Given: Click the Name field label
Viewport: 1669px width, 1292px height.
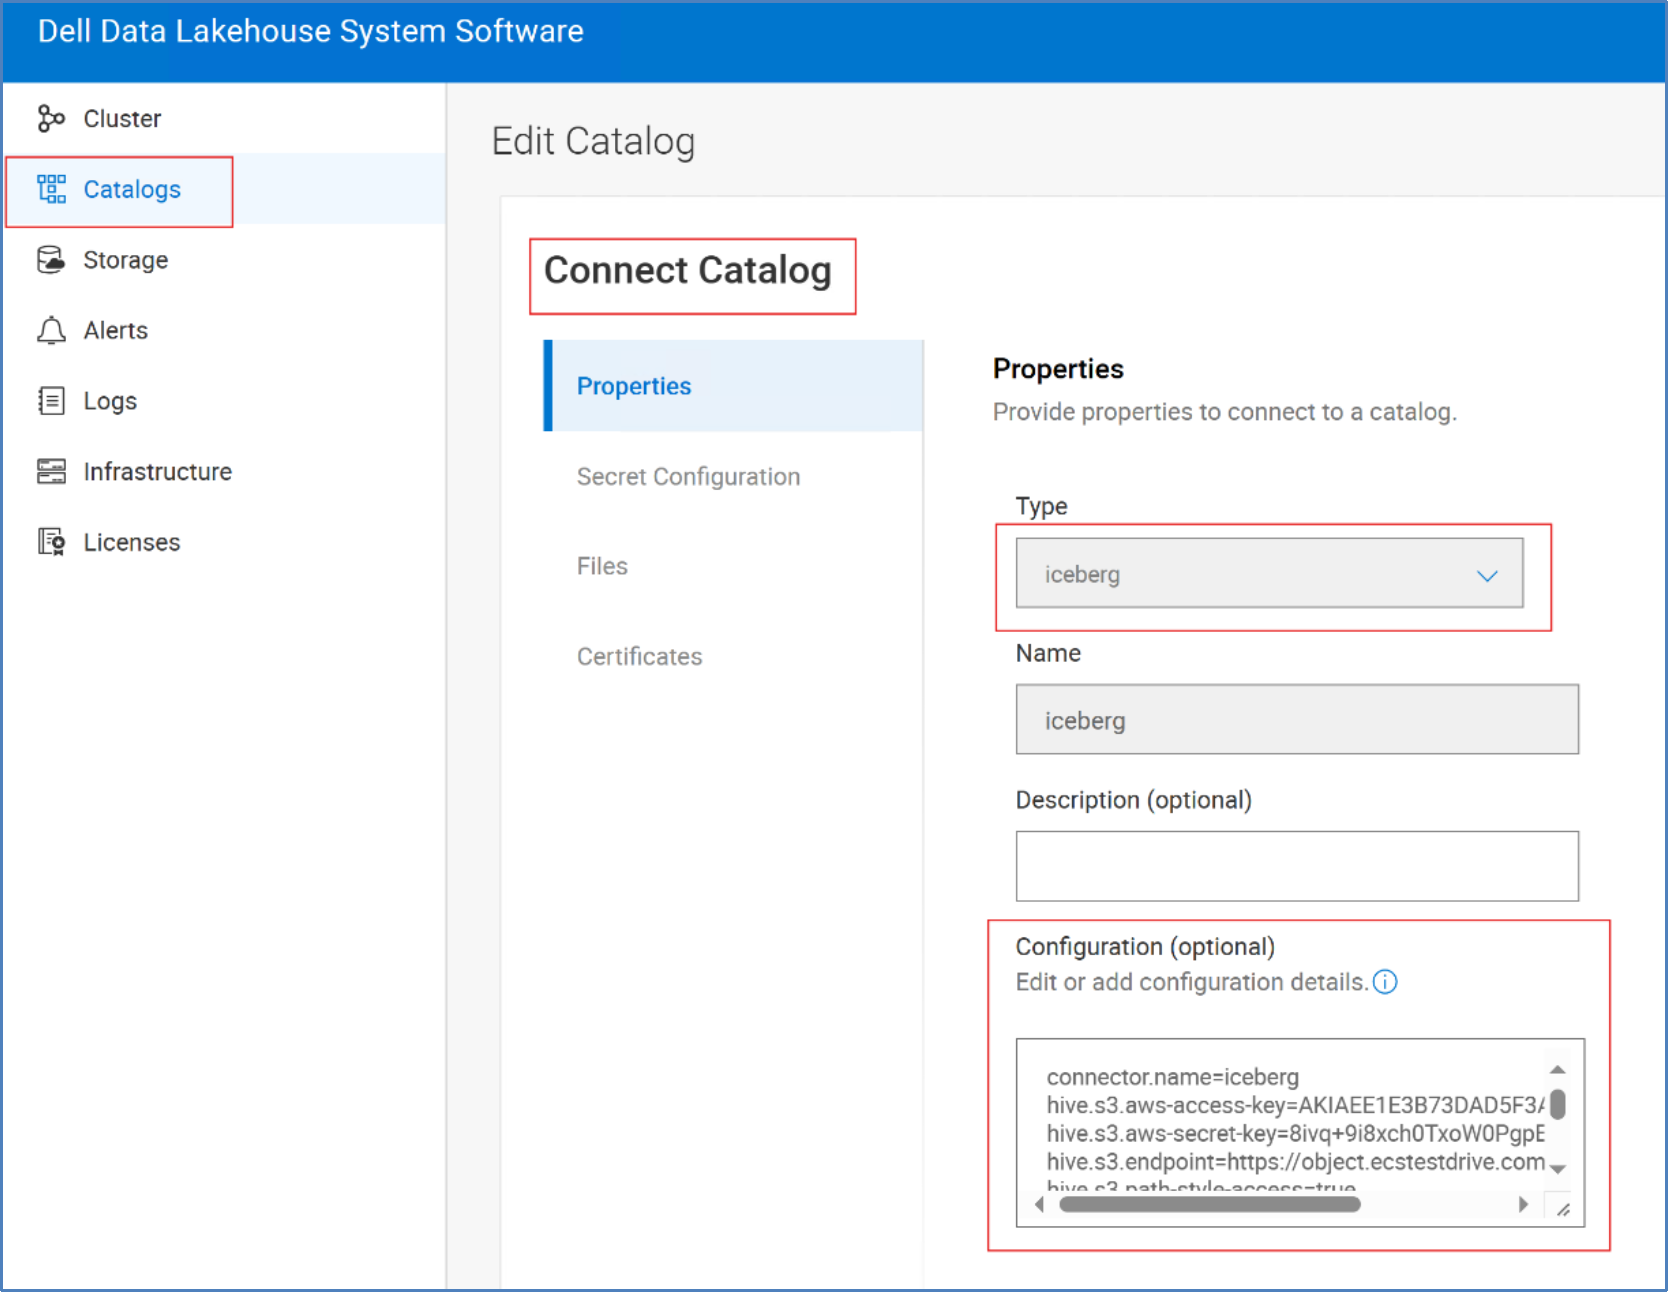Looking at the screenshot, I should click(x=1048, y=653).
